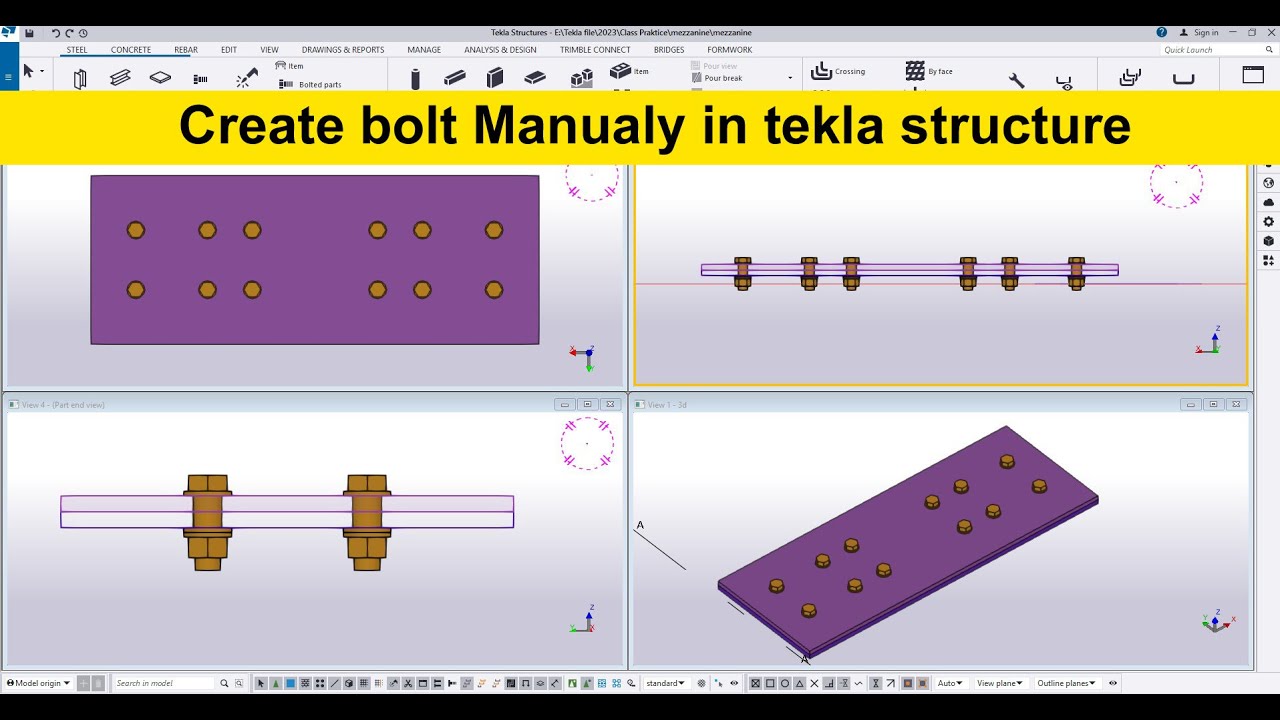Click the search magnifier icon in status bar
The width and height of the screenshot is (1280, 720).
pos(224,683)
